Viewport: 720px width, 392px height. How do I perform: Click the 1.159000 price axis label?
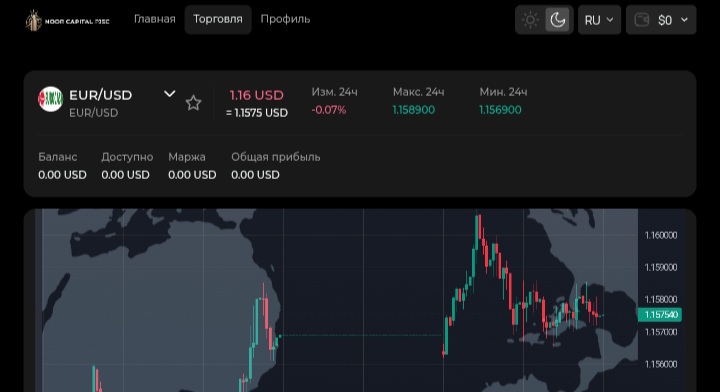click(661, 268)
